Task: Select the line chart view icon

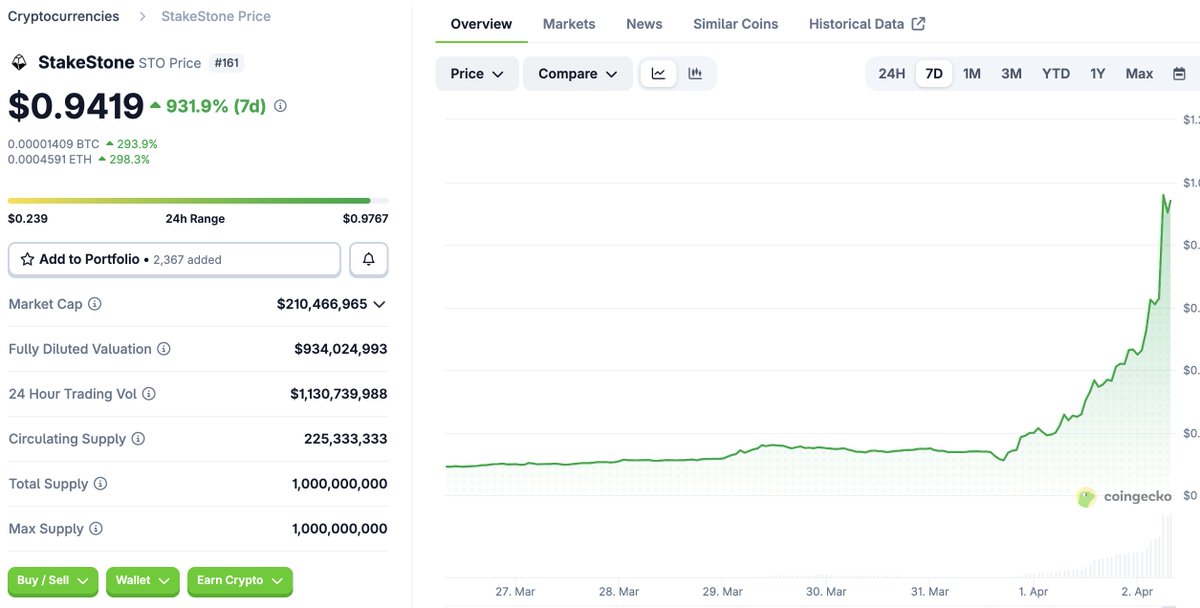Action: click(658, 72)
